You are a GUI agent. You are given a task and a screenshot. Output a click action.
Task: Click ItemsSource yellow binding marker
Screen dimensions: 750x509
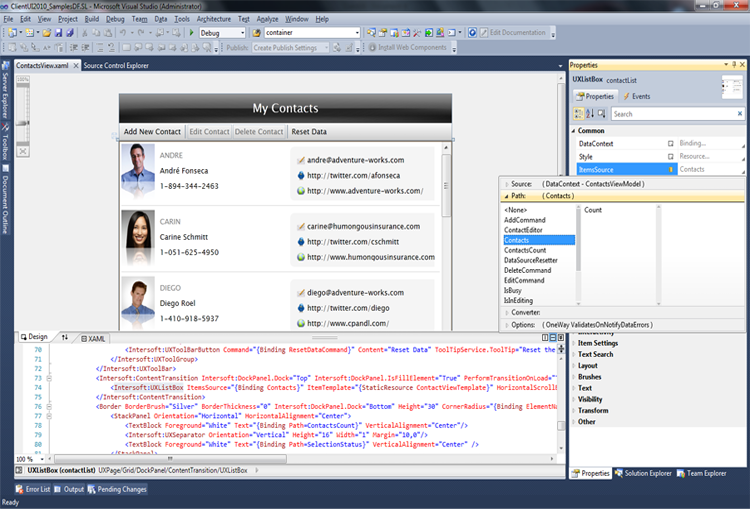pyautogui.click(x=671, y=169)
